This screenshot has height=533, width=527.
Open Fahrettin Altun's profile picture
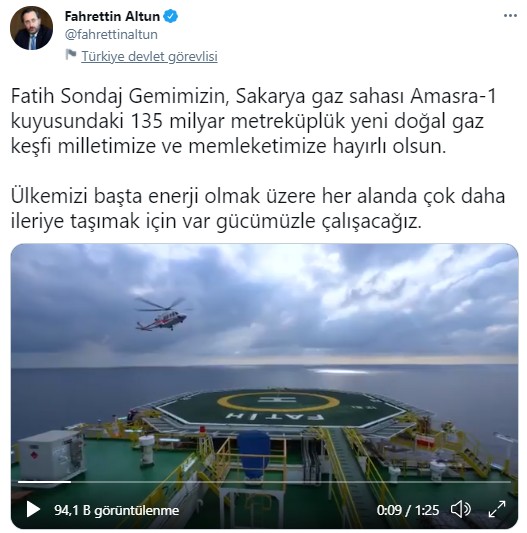coord(32,28)
